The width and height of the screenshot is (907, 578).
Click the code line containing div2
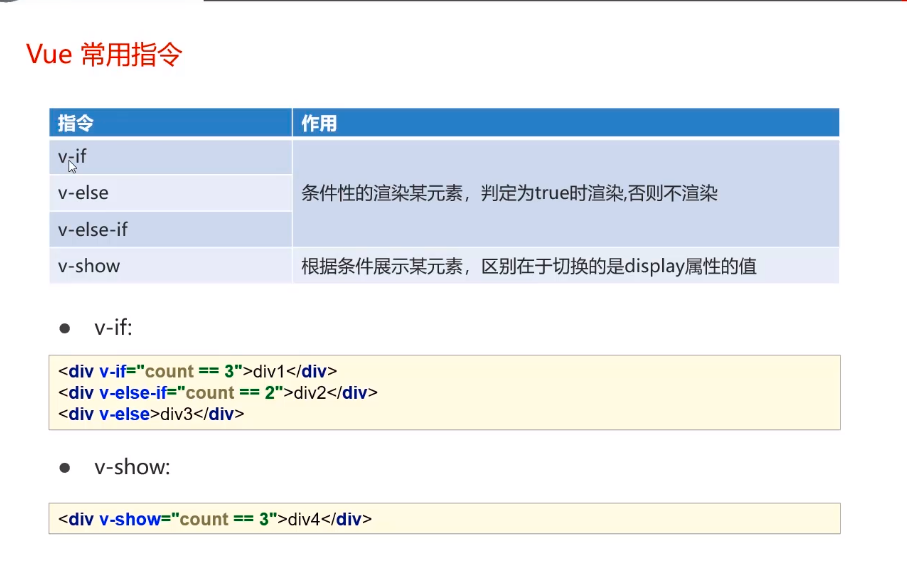click(x=217, y=393)
